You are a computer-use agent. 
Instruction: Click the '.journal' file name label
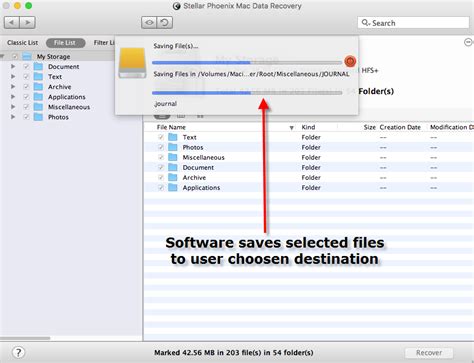(x=166, y=104)
